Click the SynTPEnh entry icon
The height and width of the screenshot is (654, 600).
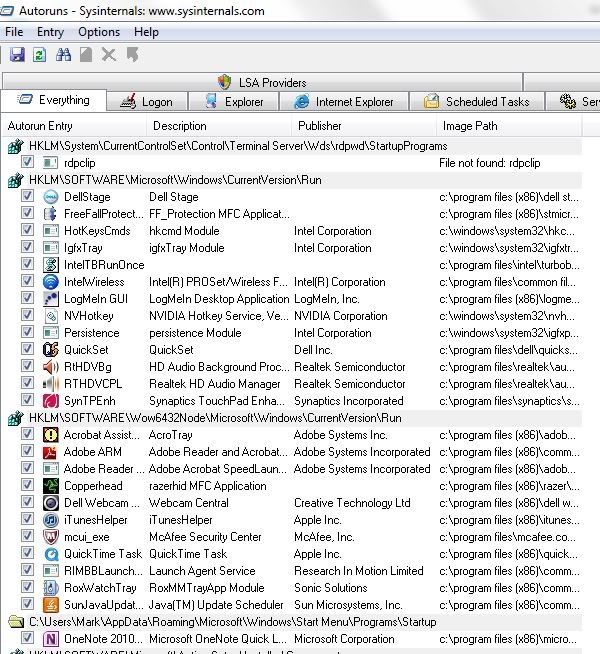coord(51,401)
